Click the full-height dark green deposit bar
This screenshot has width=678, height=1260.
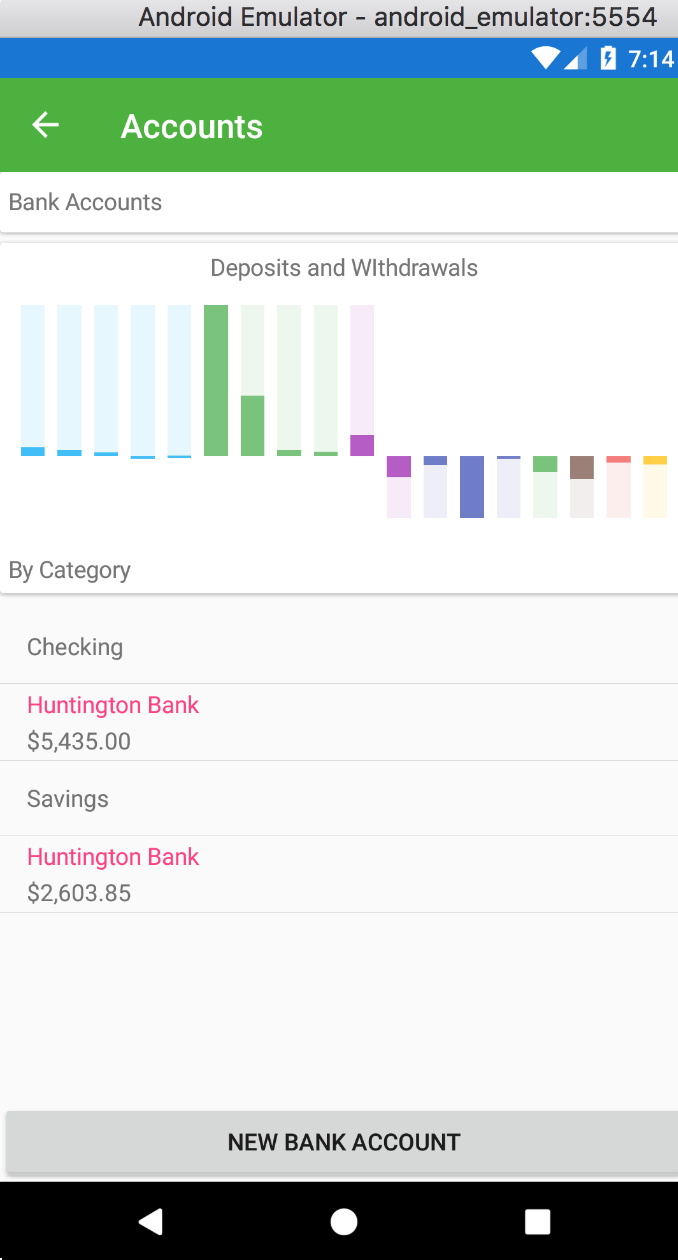pos(216,380)
